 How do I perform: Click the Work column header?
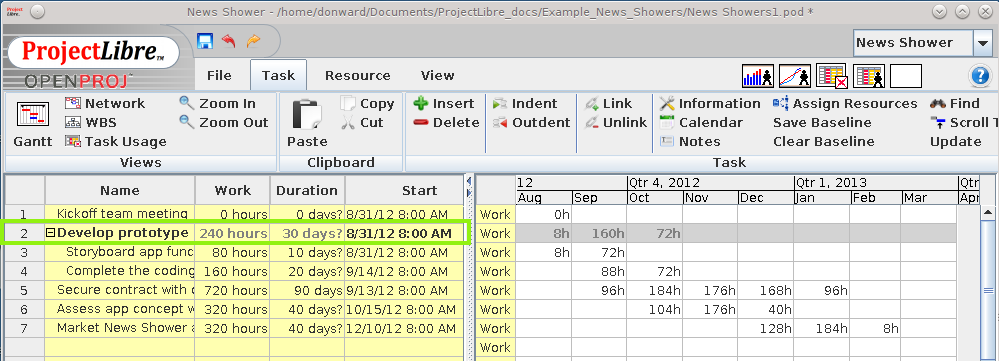(x=233, y=190)
